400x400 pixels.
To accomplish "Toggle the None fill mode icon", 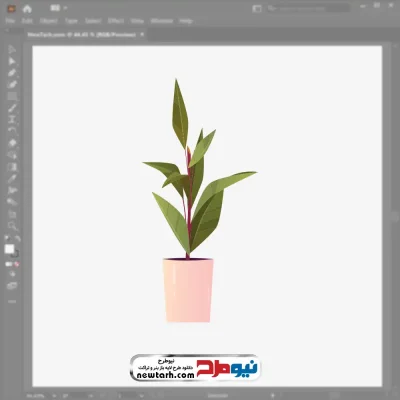I will (x=17, y=264).
